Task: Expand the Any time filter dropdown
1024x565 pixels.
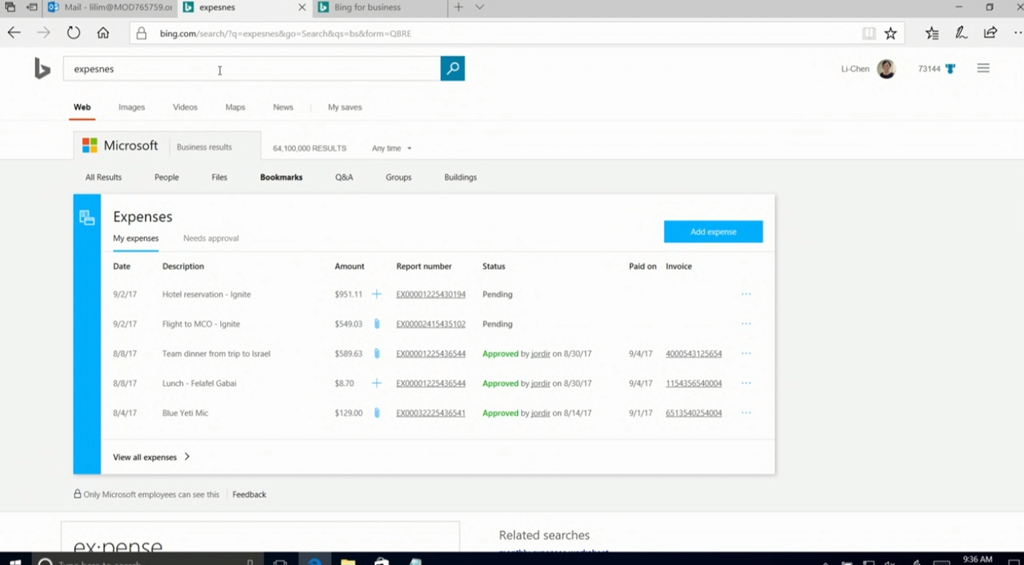Action: 392,148
